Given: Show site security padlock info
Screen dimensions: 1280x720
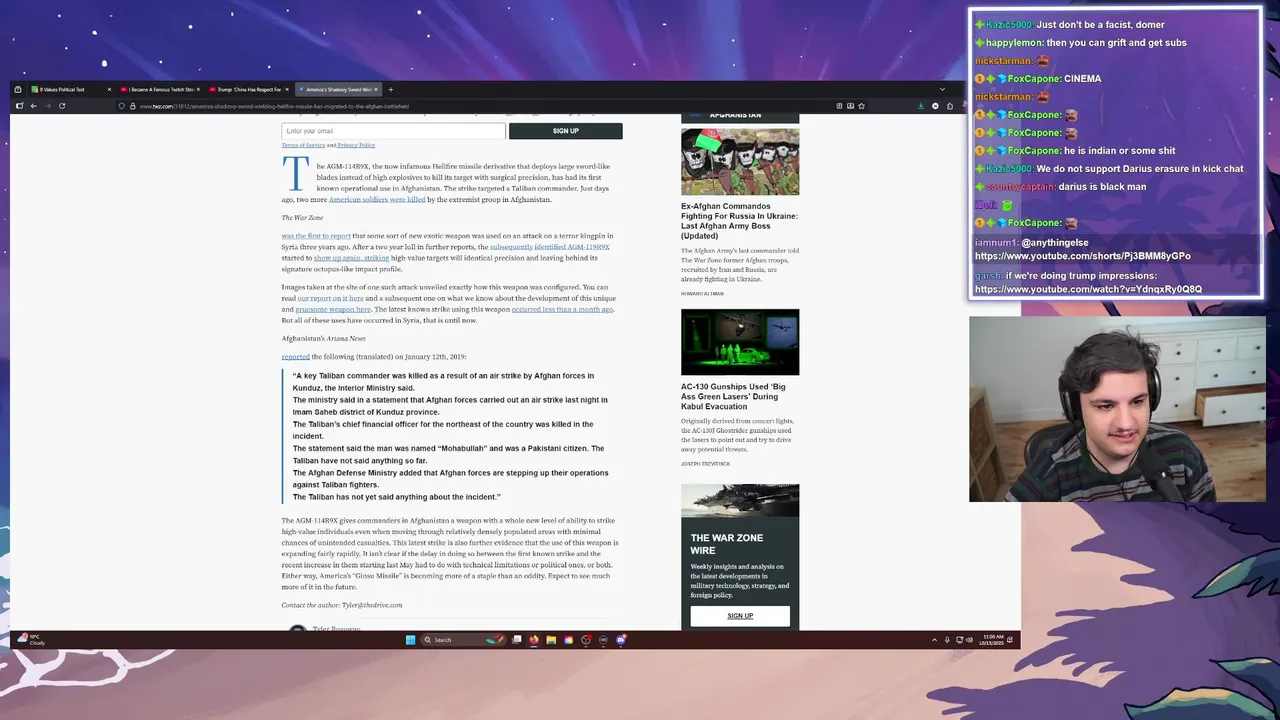Looking at the screenshot, I should (x=133, y=106).
